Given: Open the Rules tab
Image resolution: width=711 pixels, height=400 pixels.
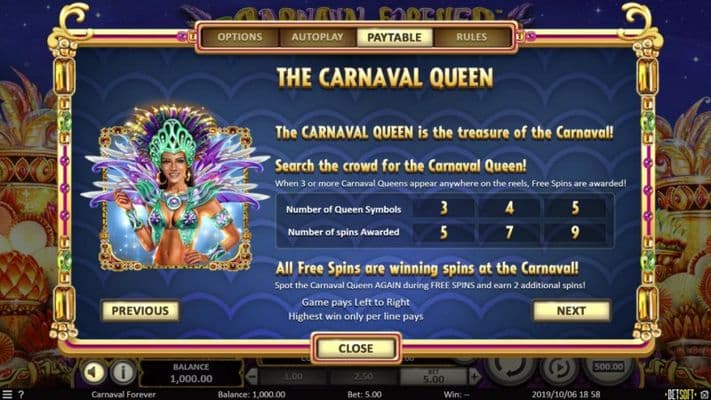Looking at the screenshot, I should 472,37.
